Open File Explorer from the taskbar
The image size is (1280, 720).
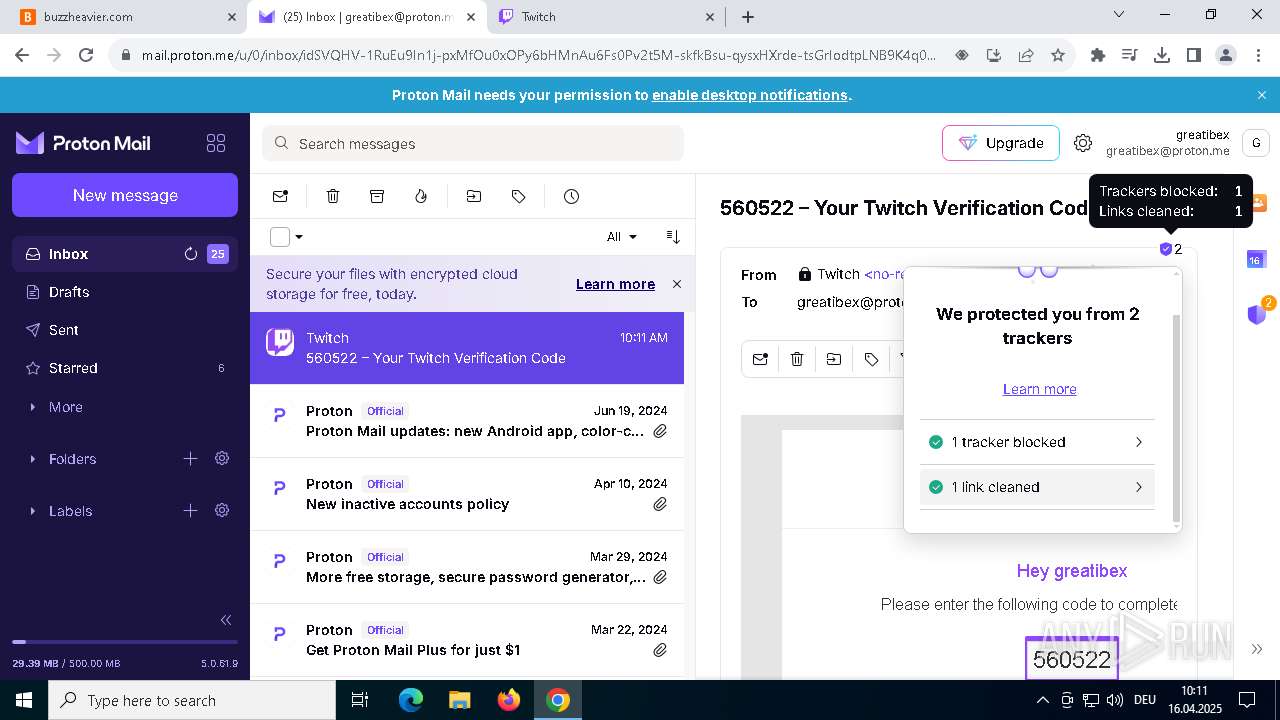[459, 700]
